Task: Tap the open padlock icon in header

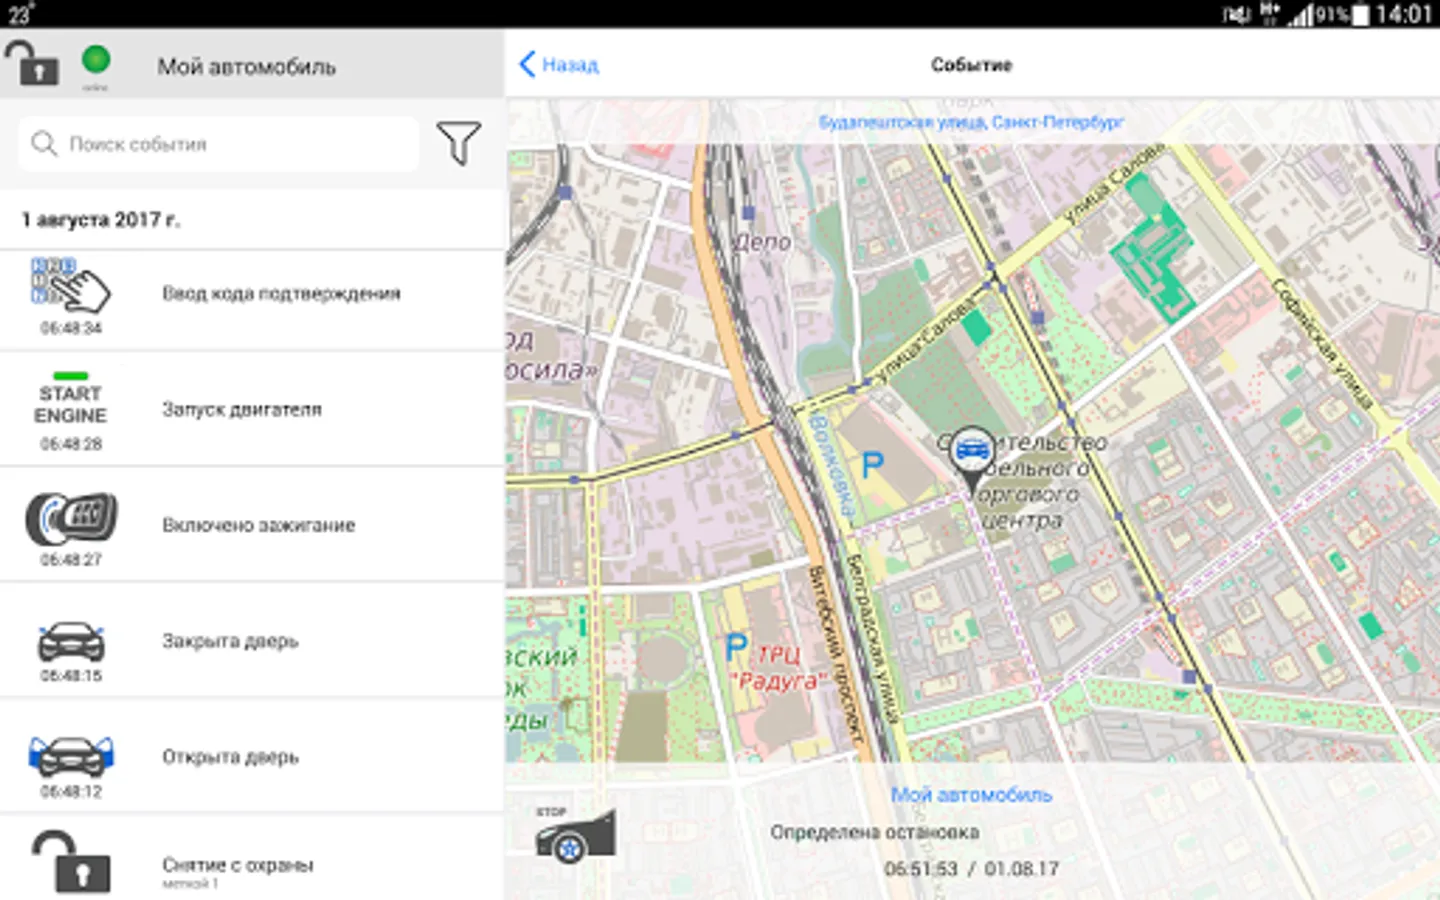Action: pyautogui.click(x=32, y=62)
